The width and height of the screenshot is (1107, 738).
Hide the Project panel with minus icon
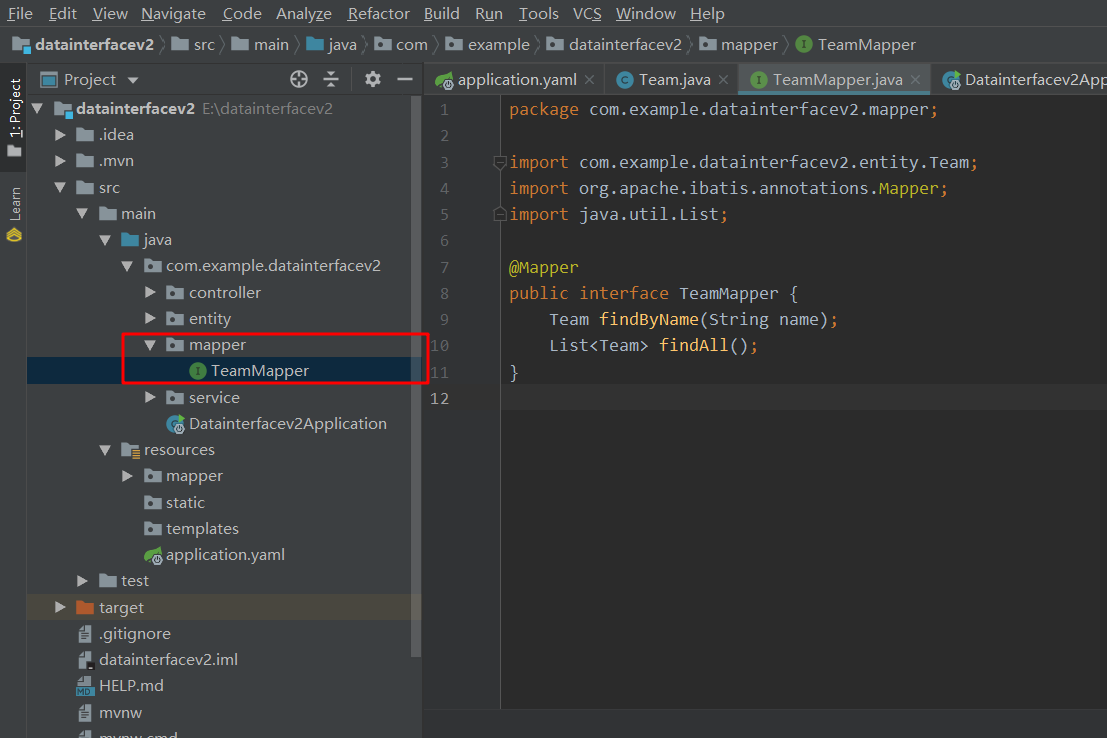[405, 79]
